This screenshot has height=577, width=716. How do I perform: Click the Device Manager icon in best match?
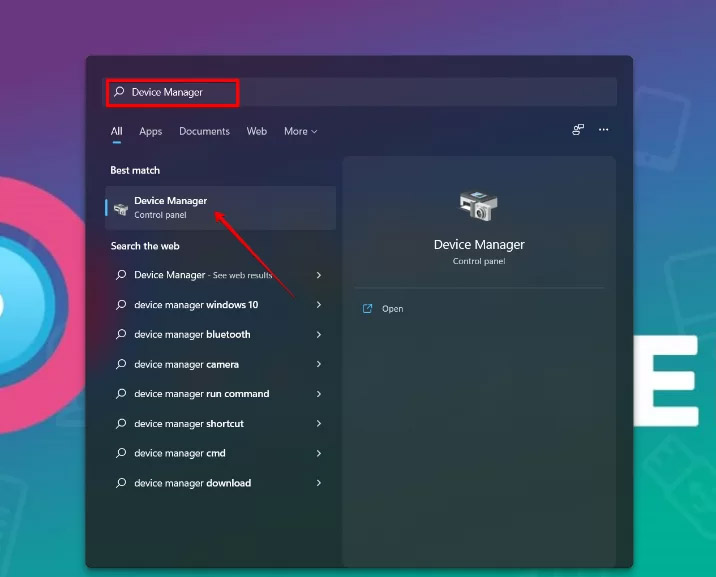(x=121, y=209)
